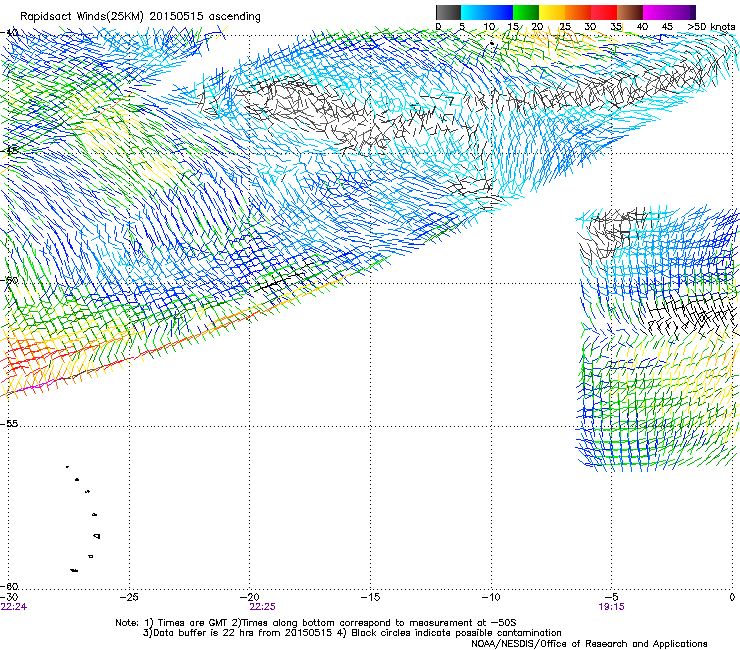Click the note about Data buffer is 22 hrs
The width and height of the screenshot is (740, 650).
click(352, 633)
